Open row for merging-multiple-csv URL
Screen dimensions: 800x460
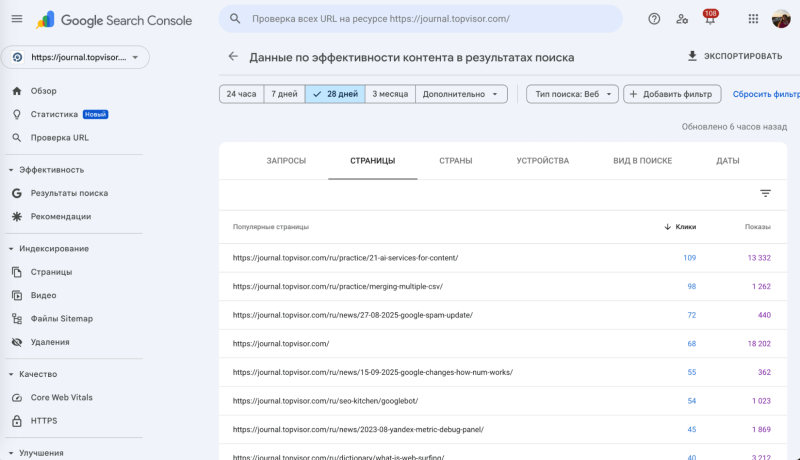tap(503, 286)
